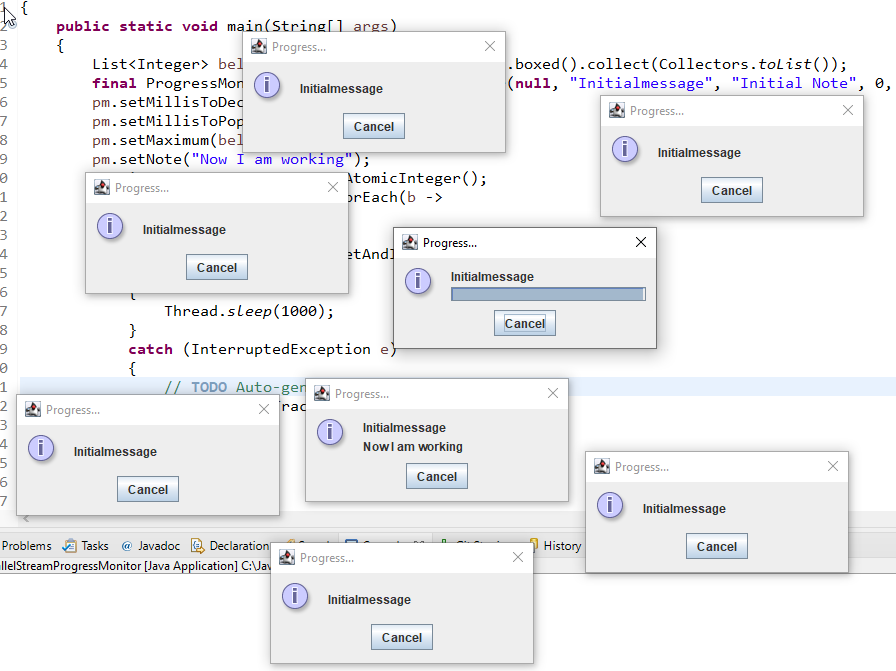This screenshot has height=671, width=896.
Task: Cancel the Progress dialog beside the AtomicInteger code
Action: point(217,267)
